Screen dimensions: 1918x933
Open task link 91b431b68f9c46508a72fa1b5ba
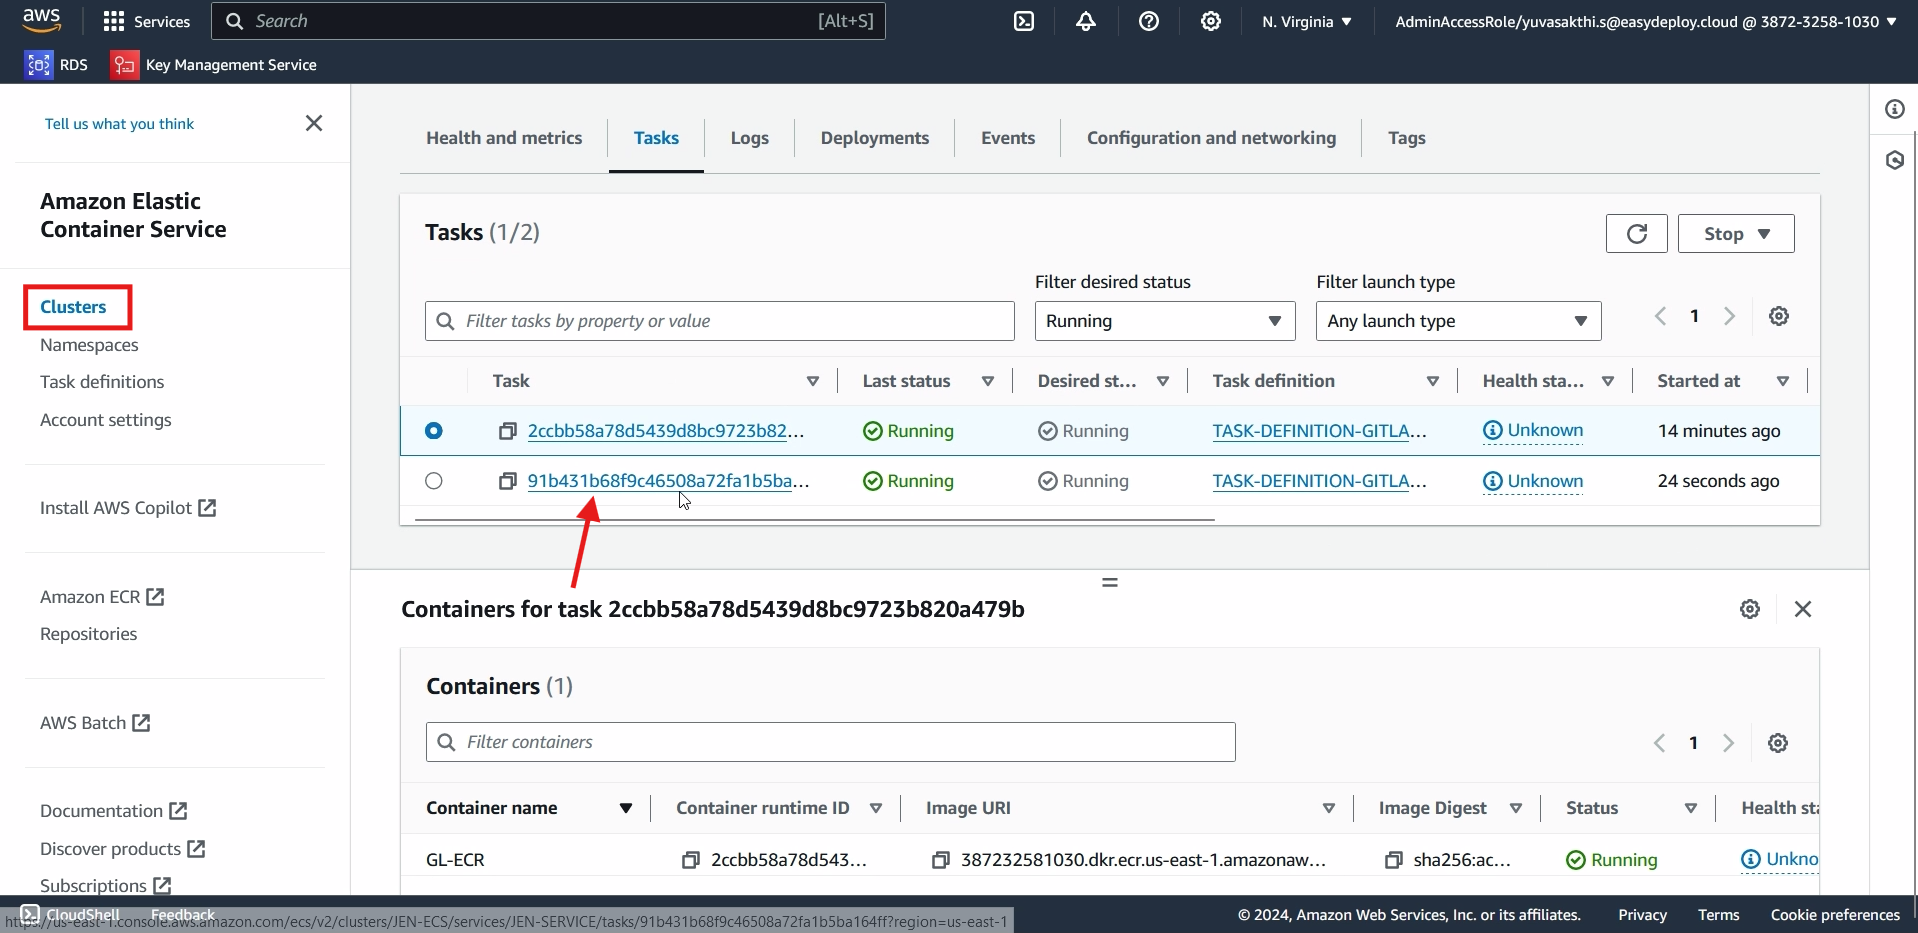[668, 481]
